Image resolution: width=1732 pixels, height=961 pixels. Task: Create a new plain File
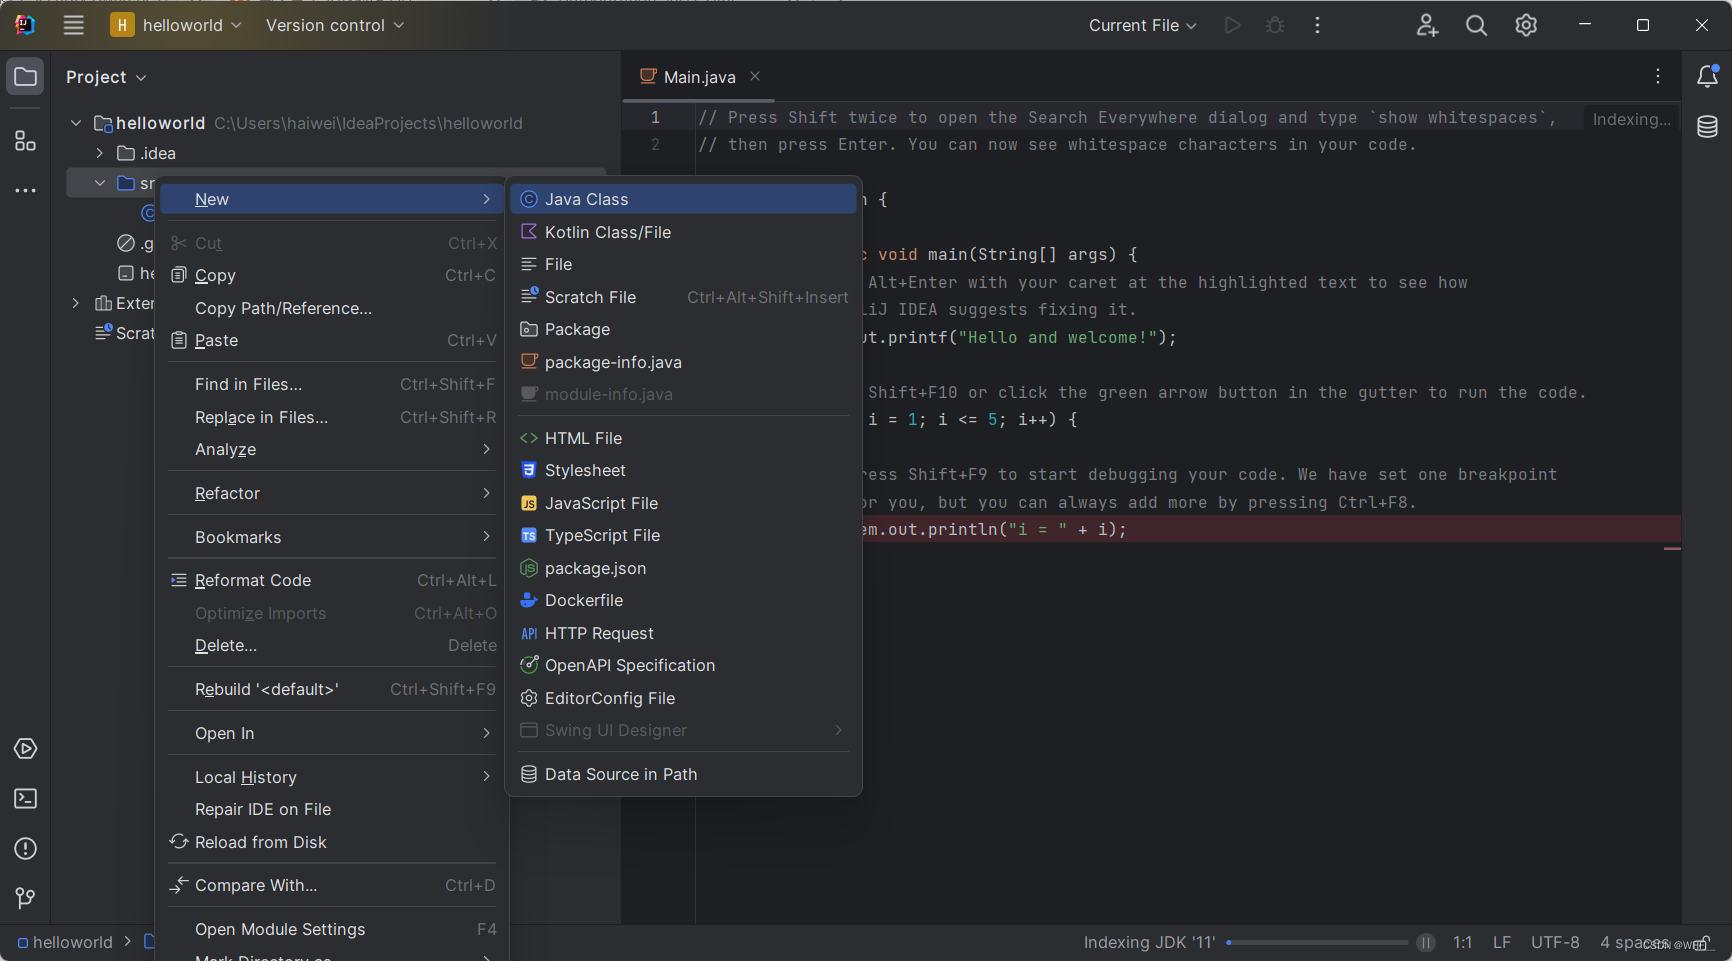683,264
